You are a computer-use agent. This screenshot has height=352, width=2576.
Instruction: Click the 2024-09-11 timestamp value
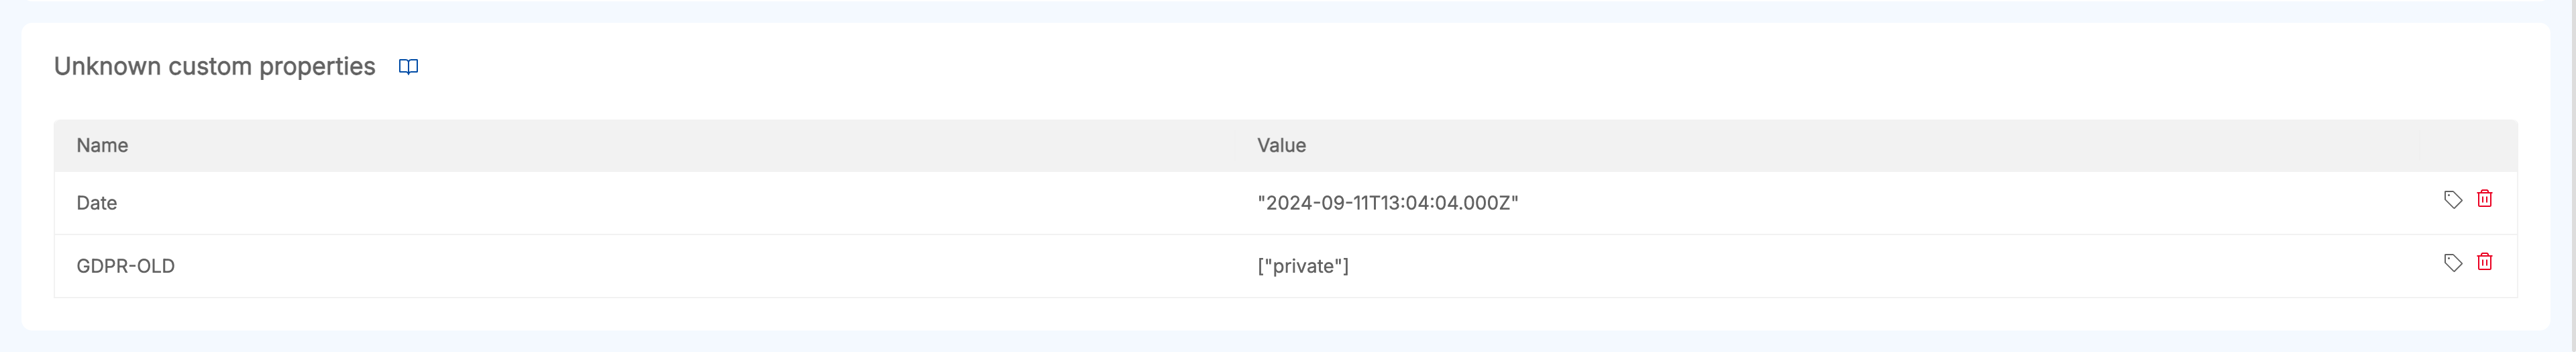point(1387,203)
